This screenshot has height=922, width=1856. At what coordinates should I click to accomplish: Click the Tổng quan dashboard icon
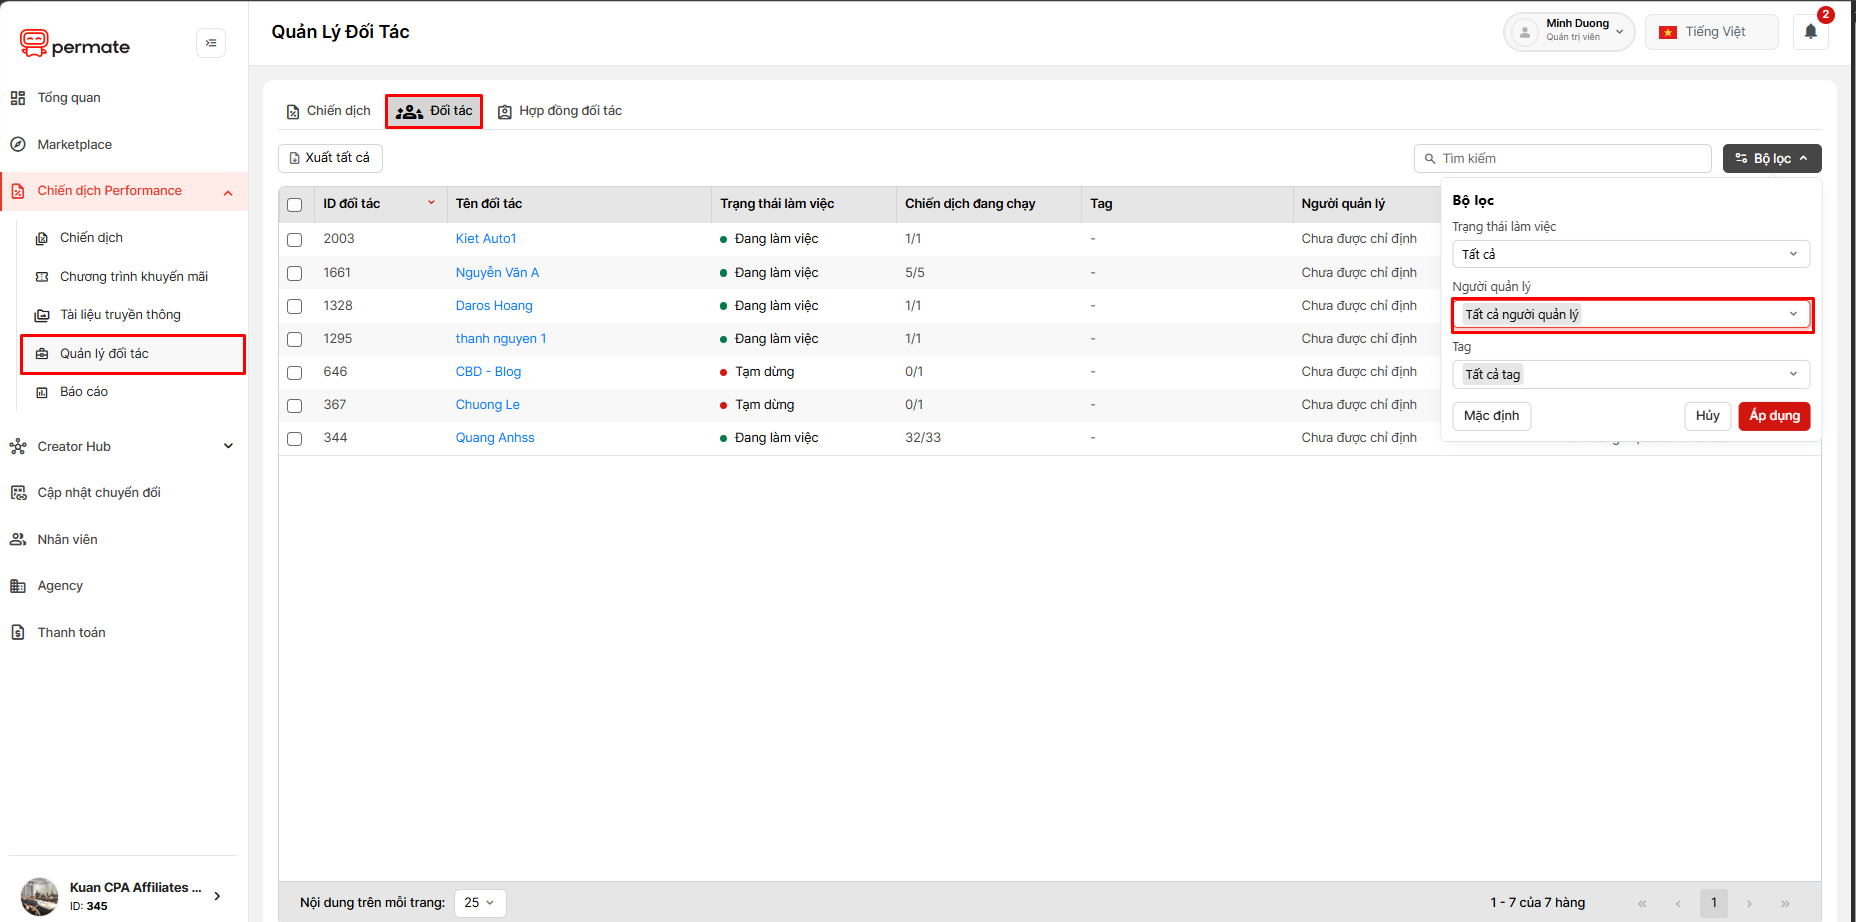click(18, 98)
